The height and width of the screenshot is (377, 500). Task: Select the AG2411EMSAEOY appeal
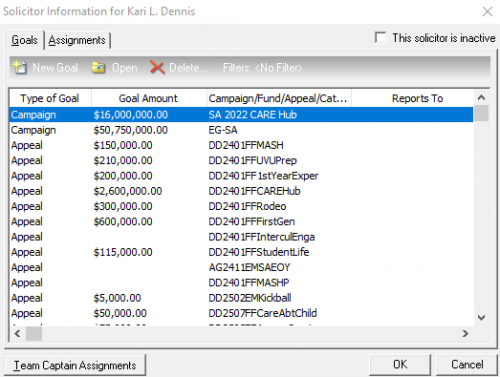coord(241,267)
